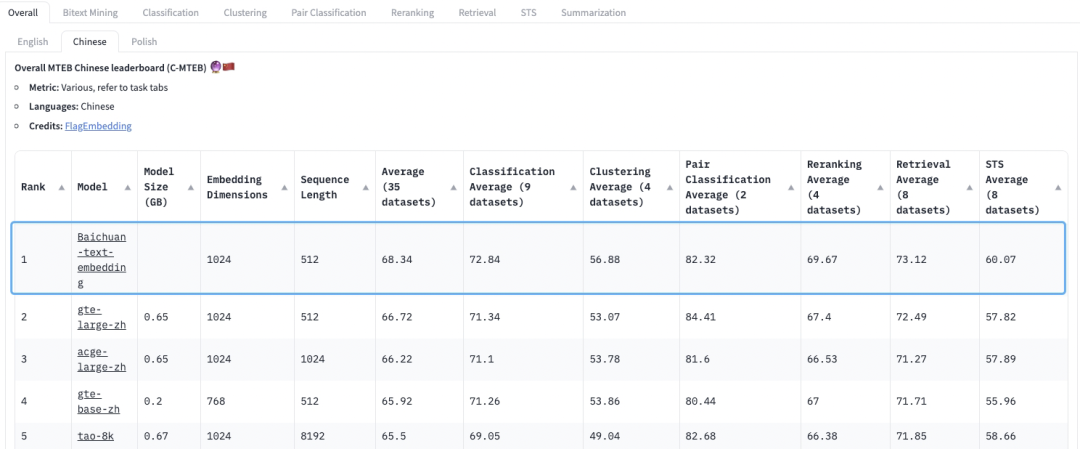Image resolution: width=1080 pixels, height=449 pixels.
Task: Sort by Retrieval Average arrow
Action: click(x=970, y=187)
